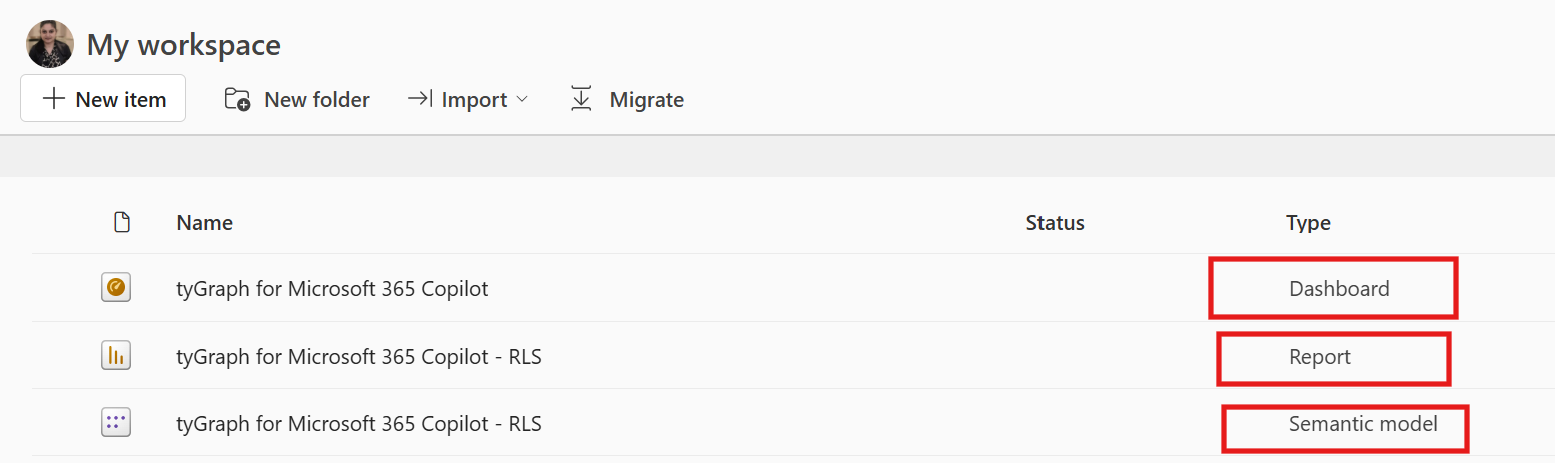The image size is (1555, 463).
Task: Open the New item button
Action: [103, 98]
